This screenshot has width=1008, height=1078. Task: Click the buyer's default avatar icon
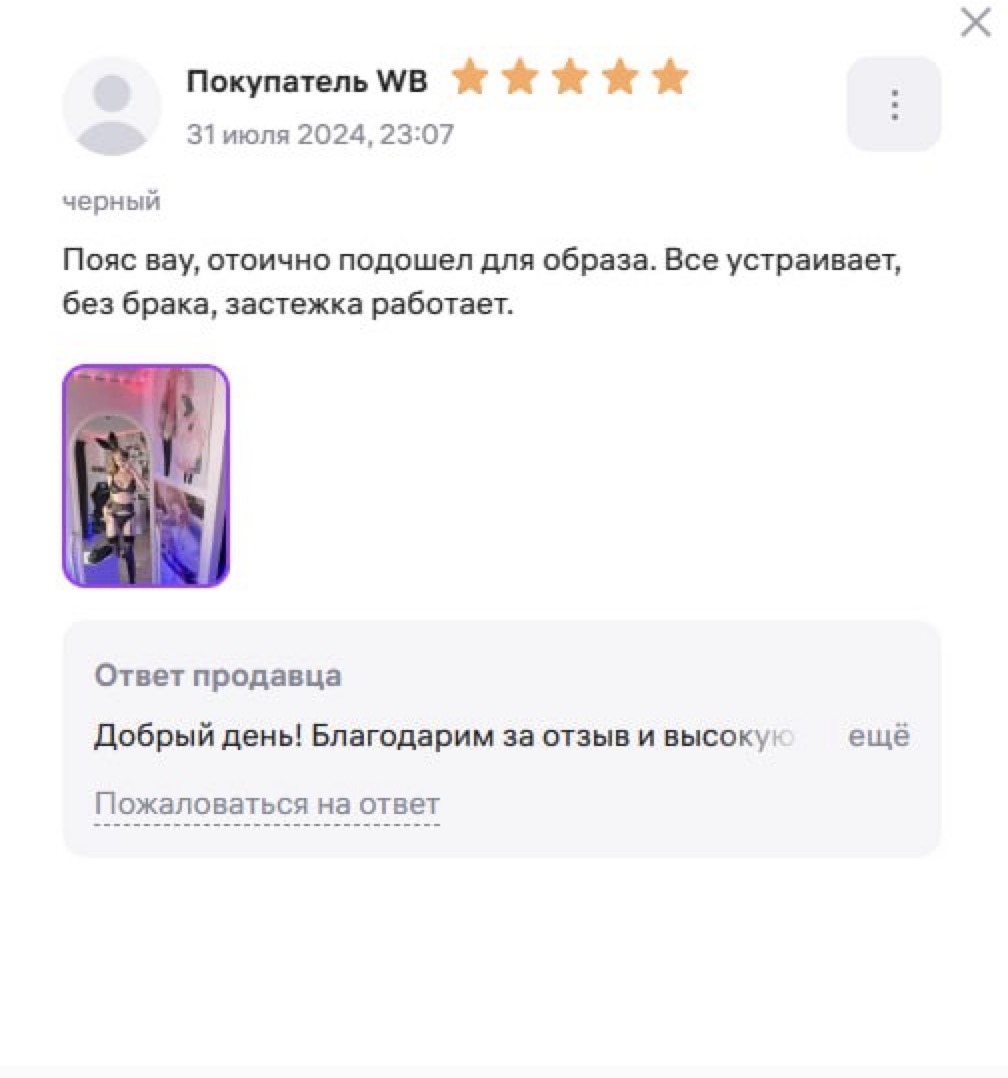(111, 106)
